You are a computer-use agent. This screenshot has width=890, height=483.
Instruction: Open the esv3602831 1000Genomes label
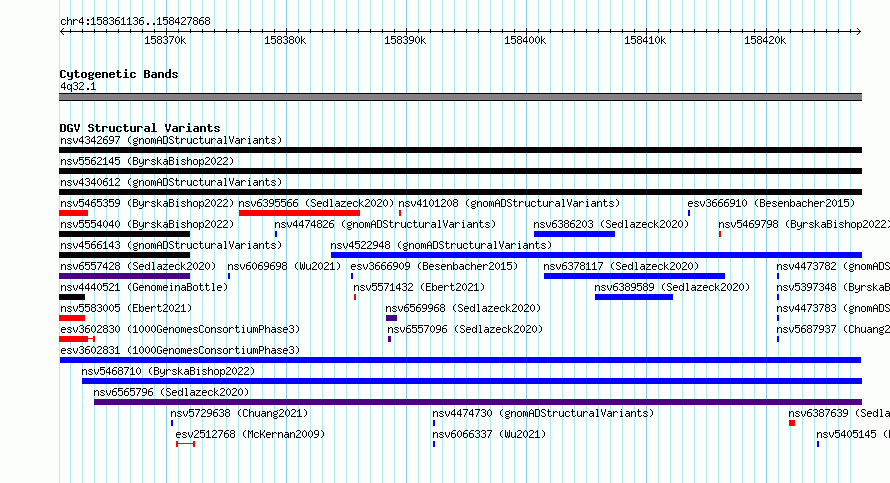click(180, 350)
